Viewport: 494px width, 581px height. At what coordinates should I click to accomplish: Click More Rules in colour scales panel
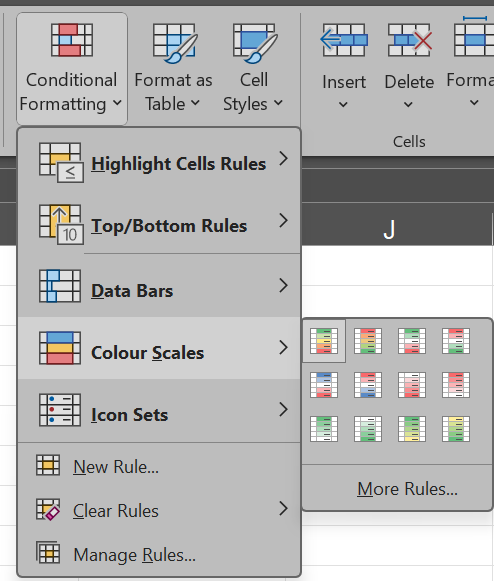407,489
